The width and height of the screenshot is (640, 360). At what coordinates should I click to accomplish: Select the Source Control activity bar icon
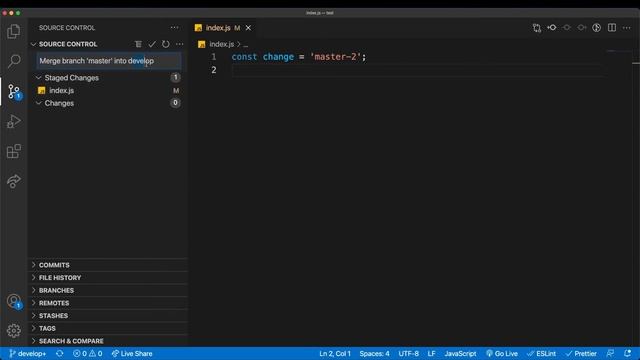[13, 91]
